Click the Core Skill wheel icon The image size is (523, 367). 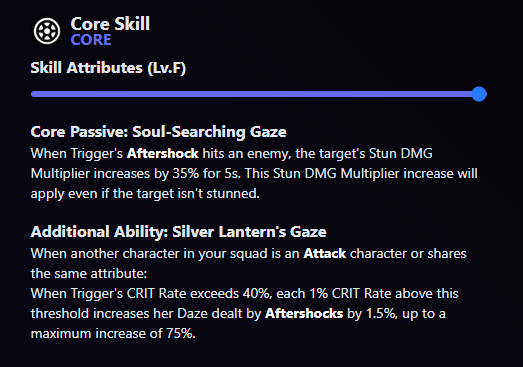pos(47,31)
